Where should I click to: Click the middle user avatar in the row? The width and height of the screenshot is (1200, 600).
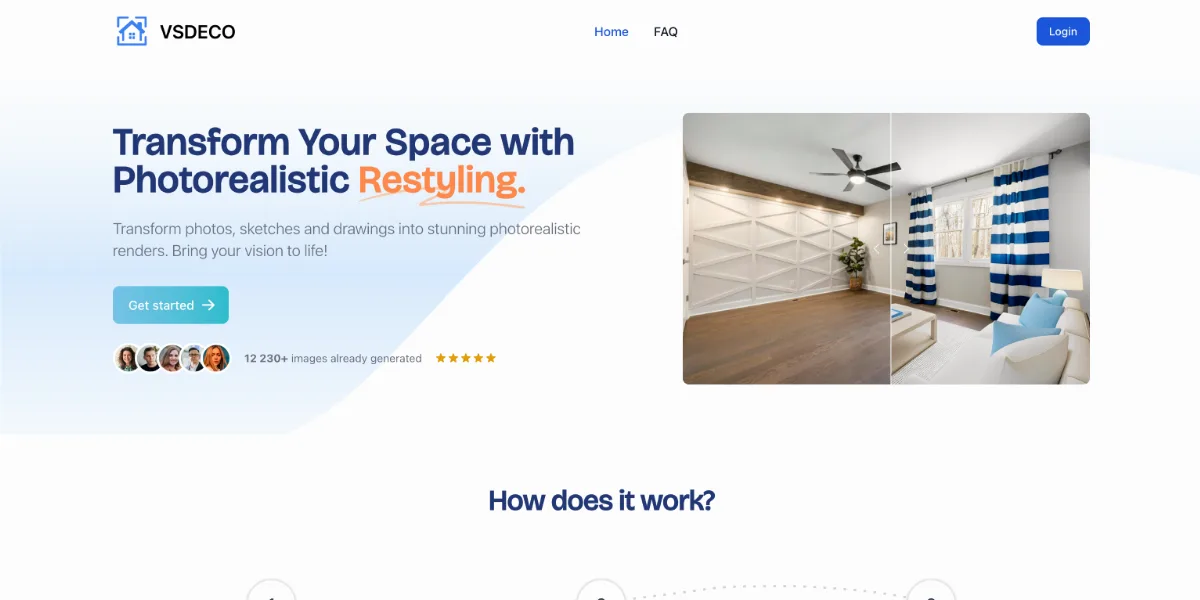coord(172,358)
